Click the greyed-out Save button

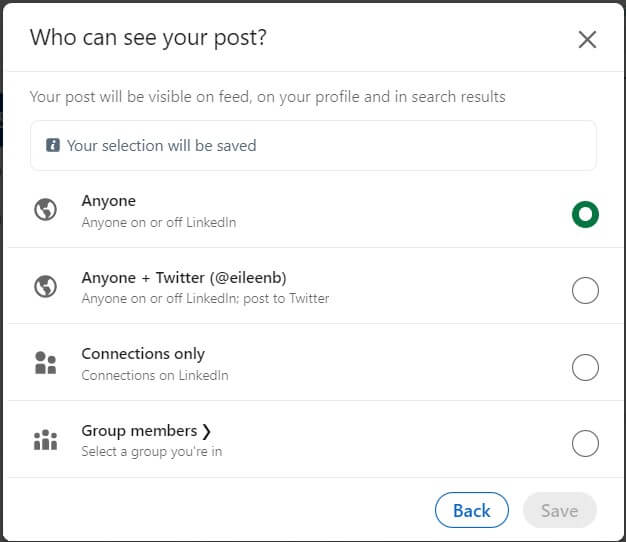559,510
